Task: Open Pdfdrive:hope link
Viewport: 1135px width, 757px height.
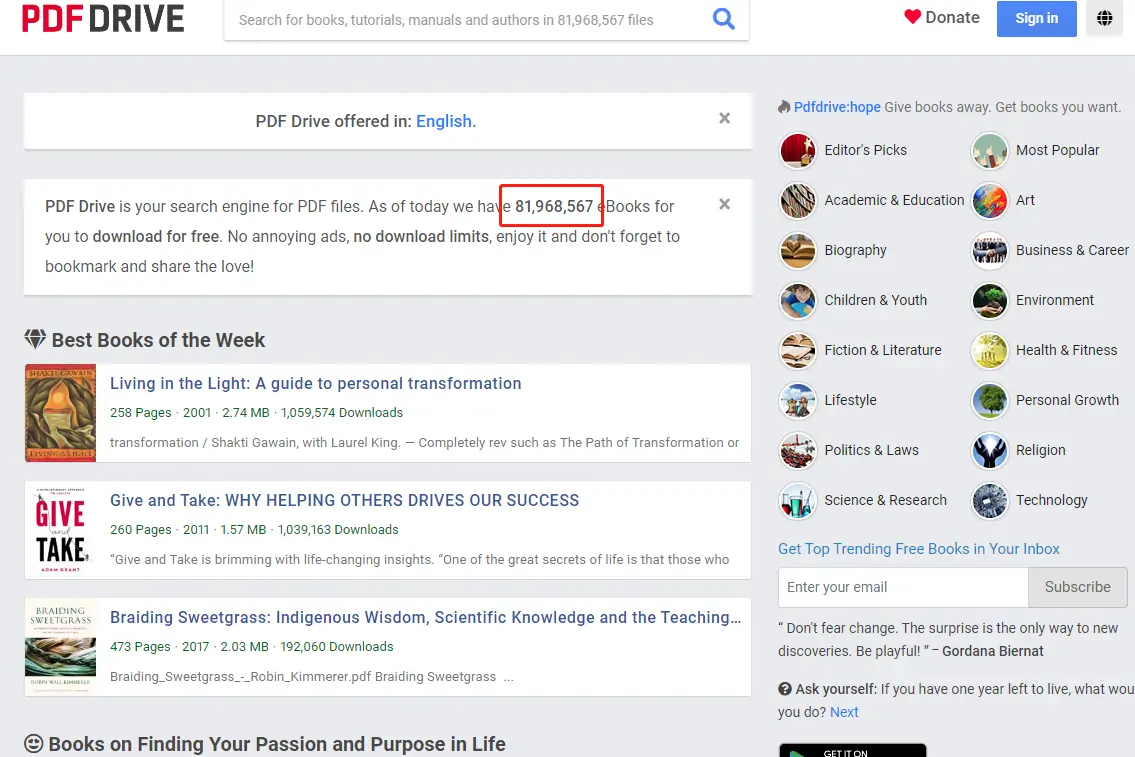Action: [837, 107]
